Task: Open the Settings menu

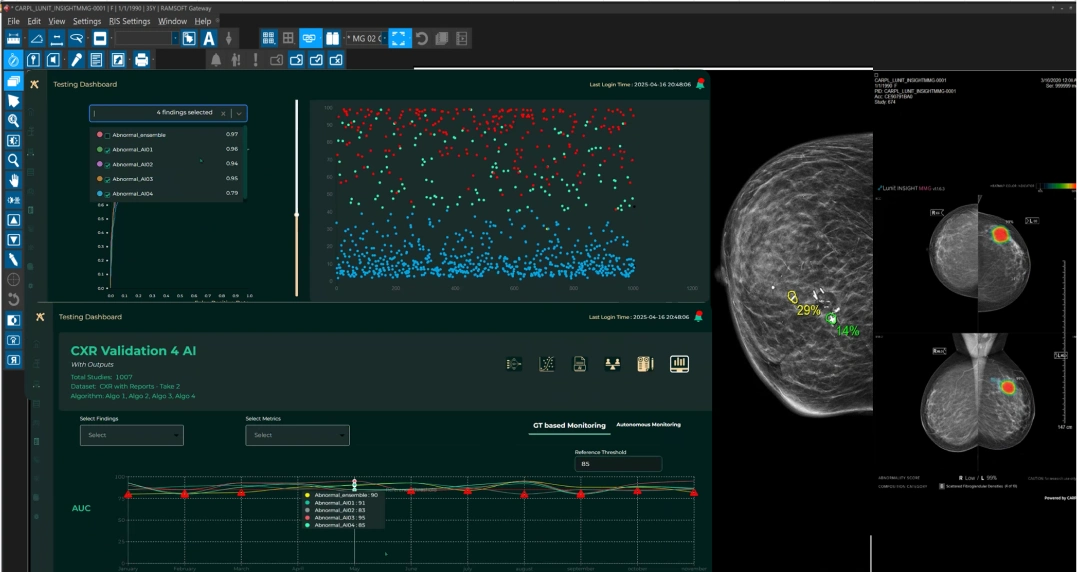Action: [x=87, y=21]
